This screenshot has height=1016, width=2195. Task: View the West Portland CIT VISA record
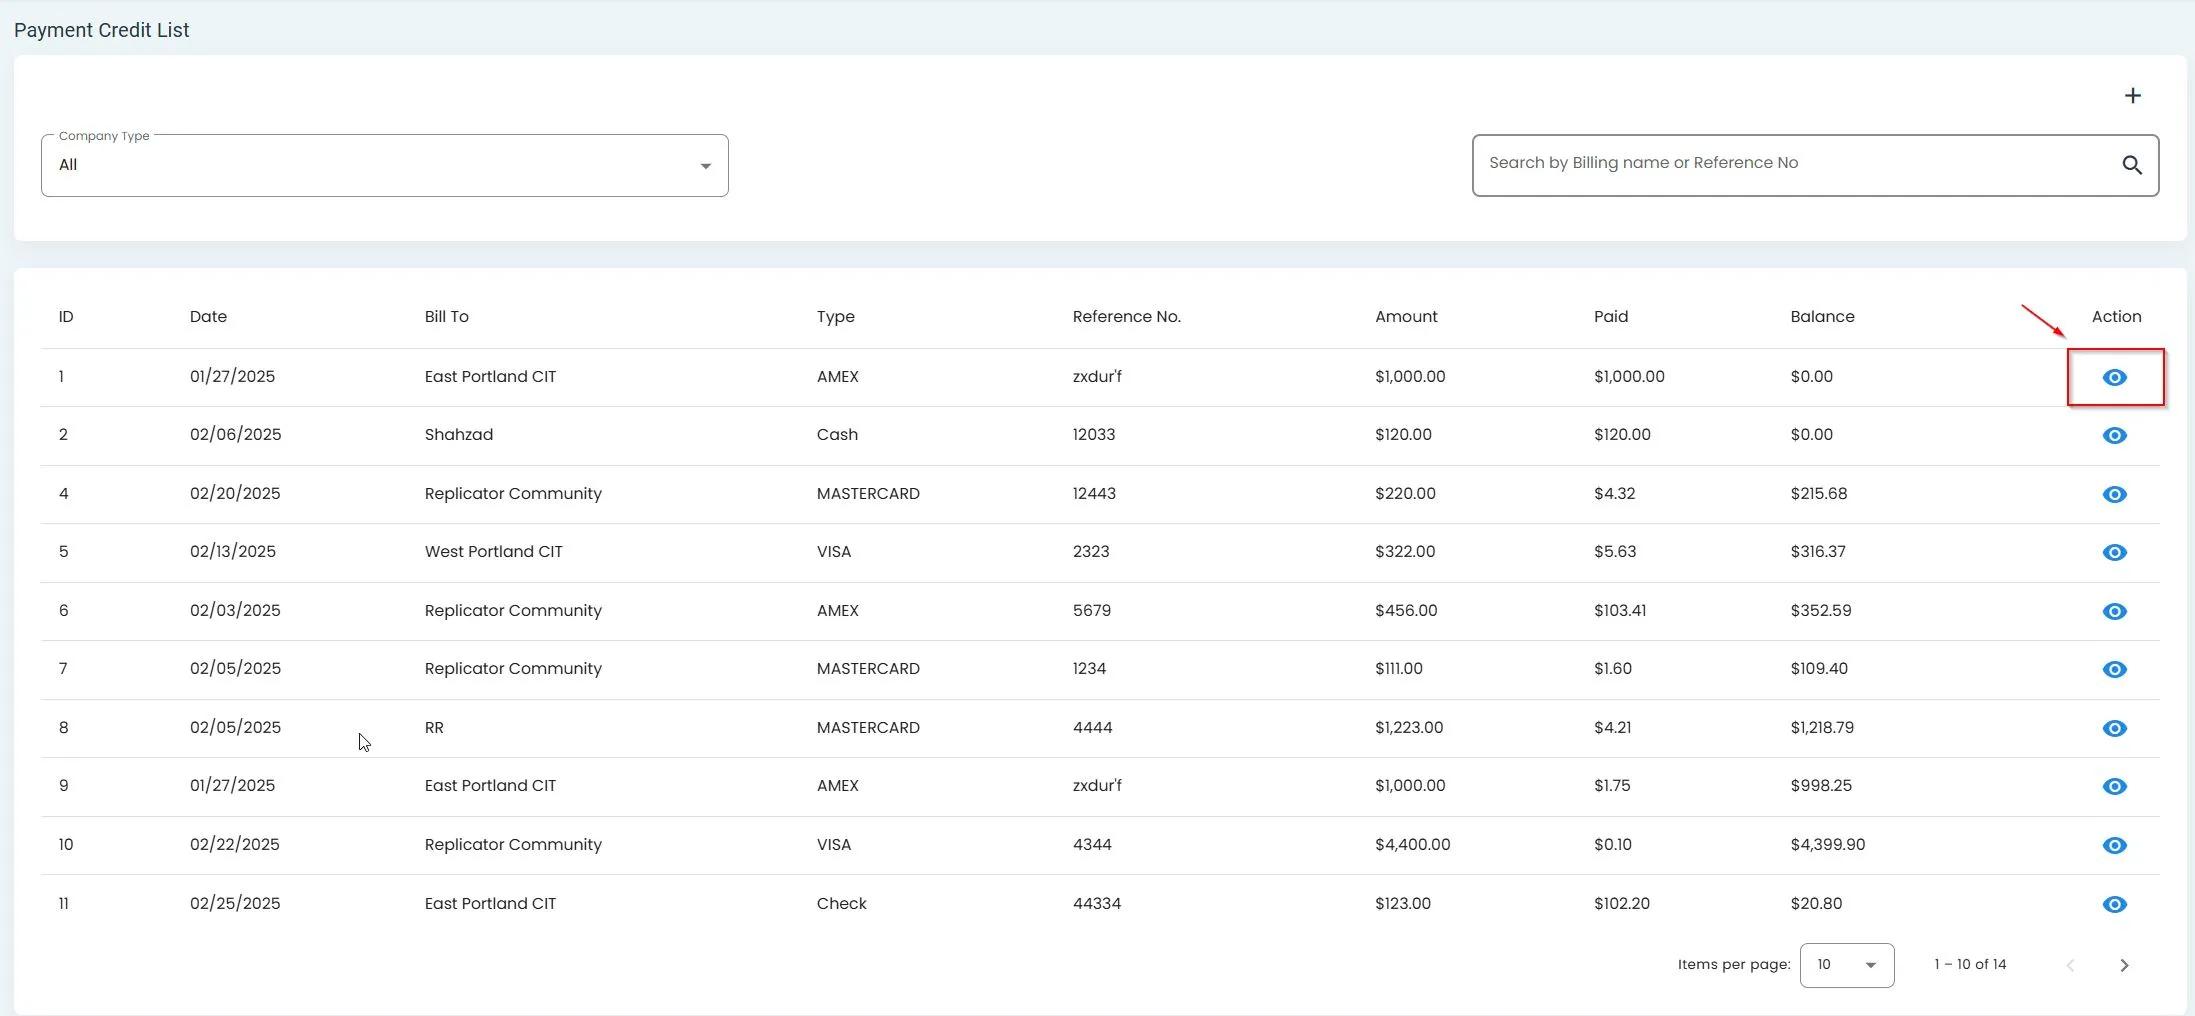pos(2114,552)
